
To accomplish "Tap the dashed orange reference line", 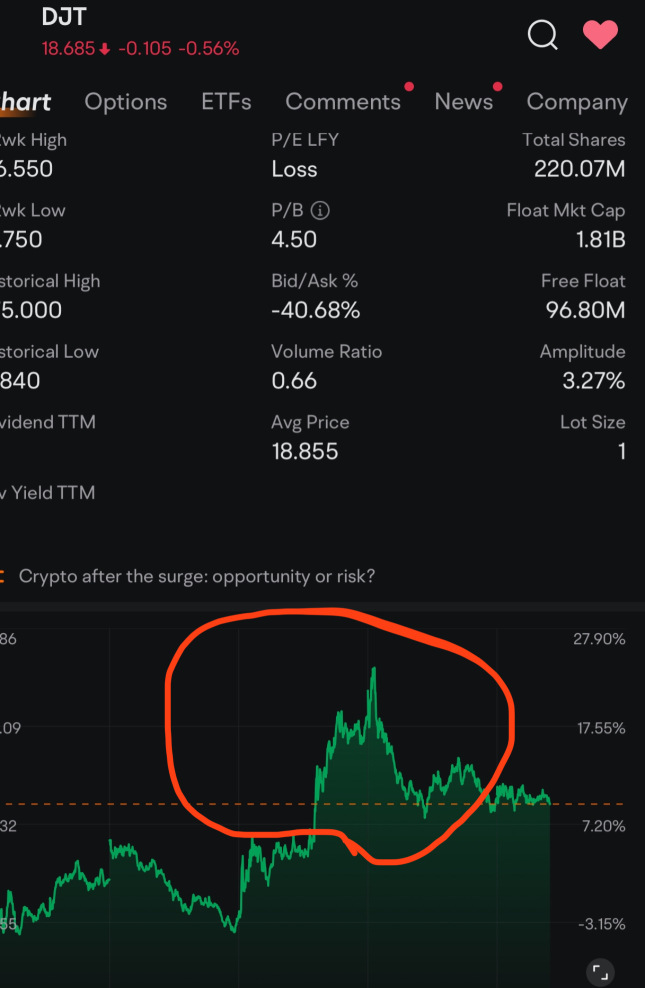I will pos(150,804).
